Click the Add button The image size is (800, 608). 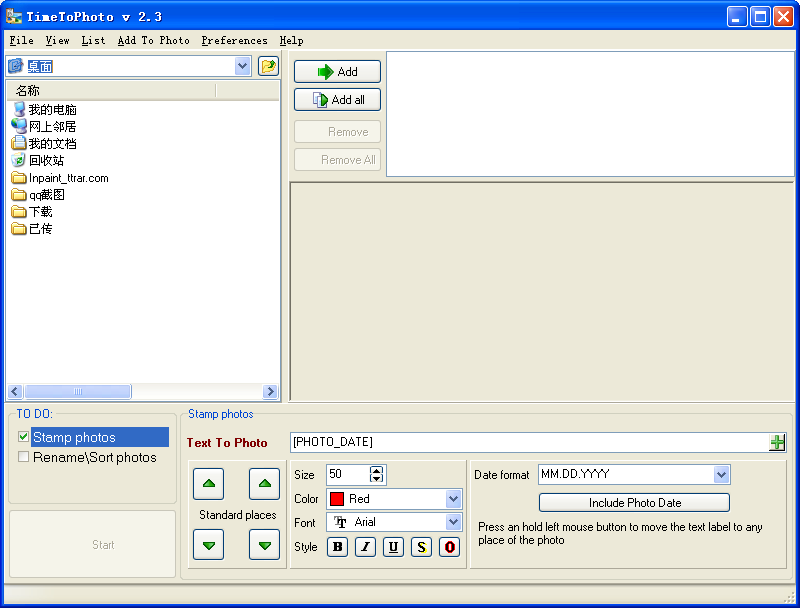pyautogui.click(x=337, y=71)
